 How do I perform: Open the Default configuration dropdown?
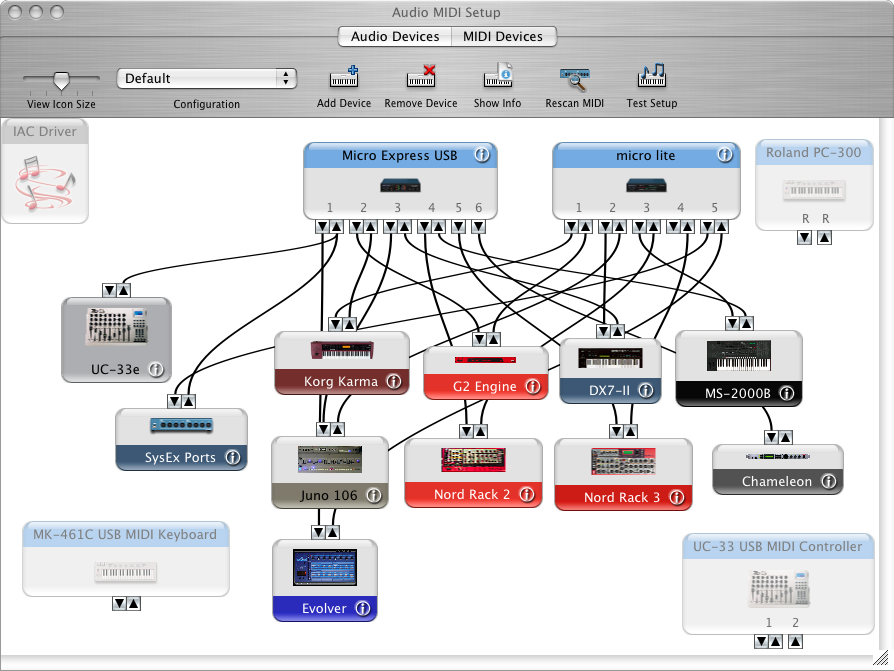point(206,79)
